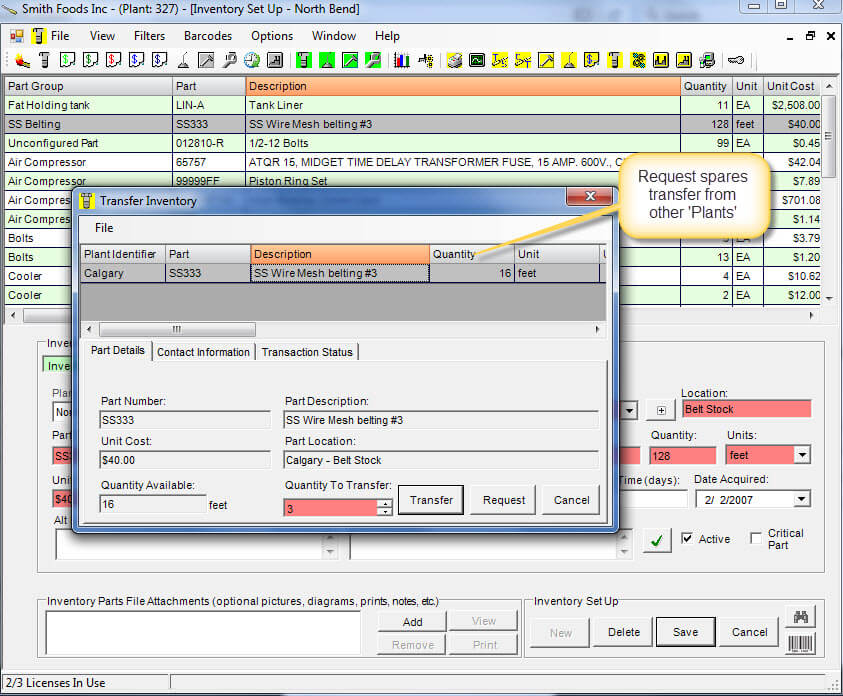
Task: Click the Transfer Inventory horizontal scrollbar thumb
Action: [x=177, y=329]
